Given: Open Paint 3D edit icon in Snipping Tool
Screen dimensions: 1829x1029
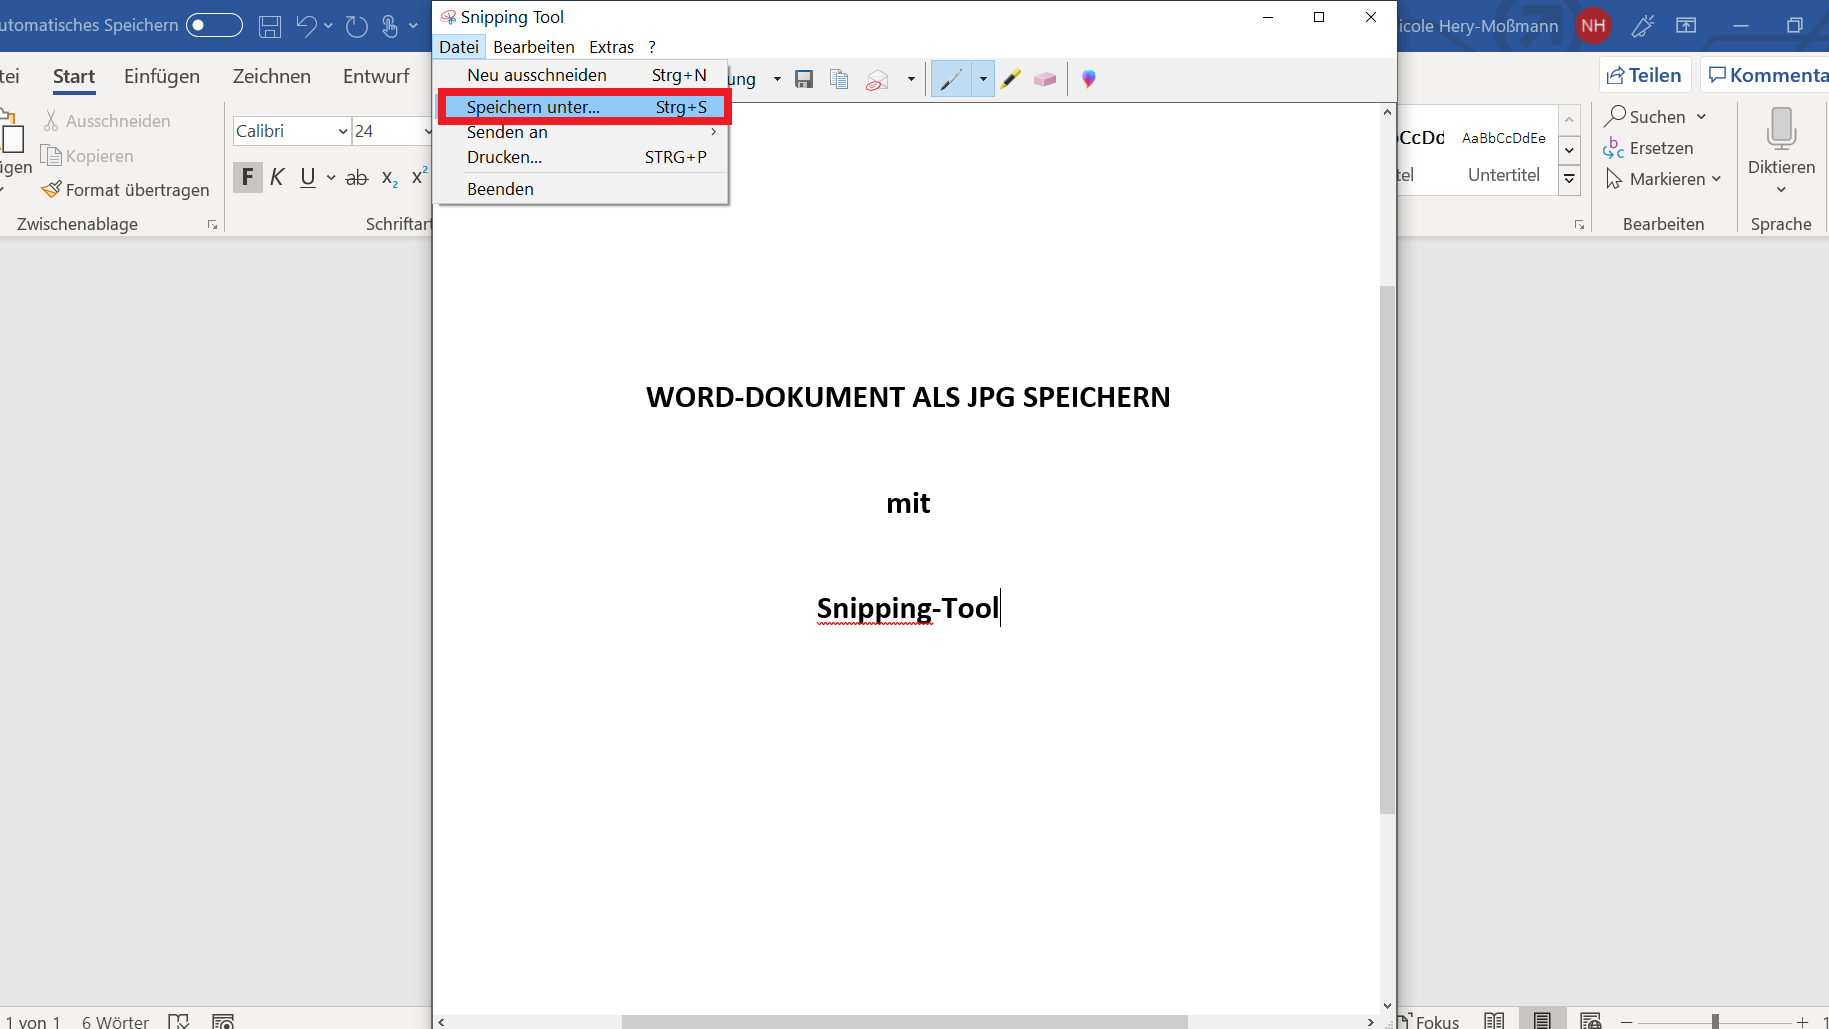Looking at the screenshot, I should (x=1089, y=79).
